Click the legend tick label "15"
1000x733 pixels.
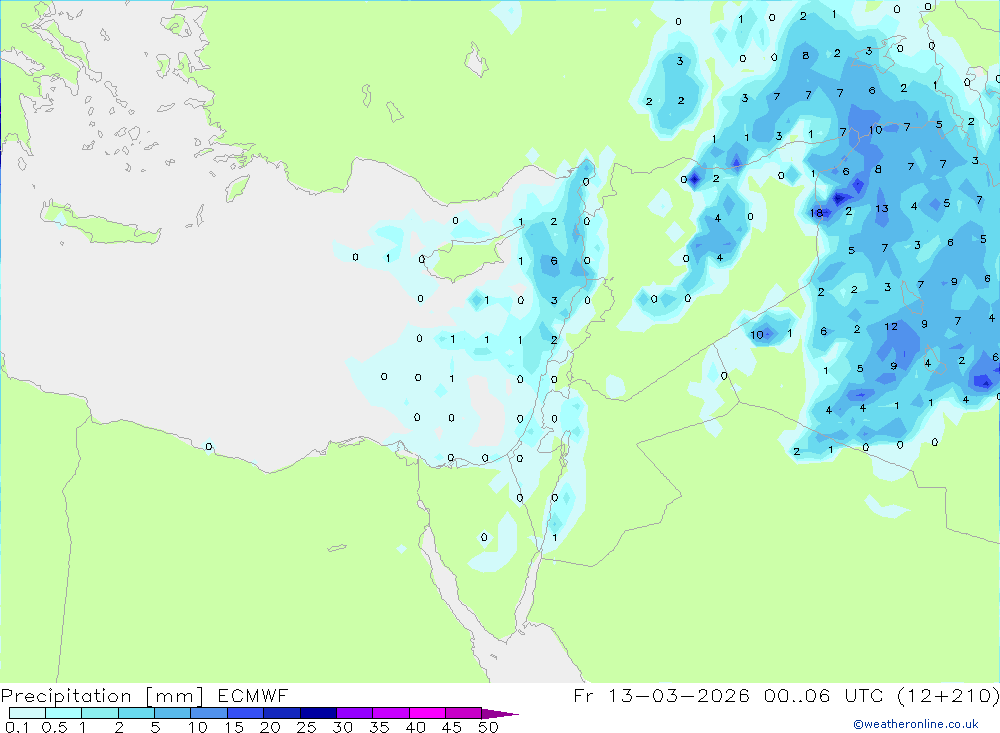[x=234, y=727]
